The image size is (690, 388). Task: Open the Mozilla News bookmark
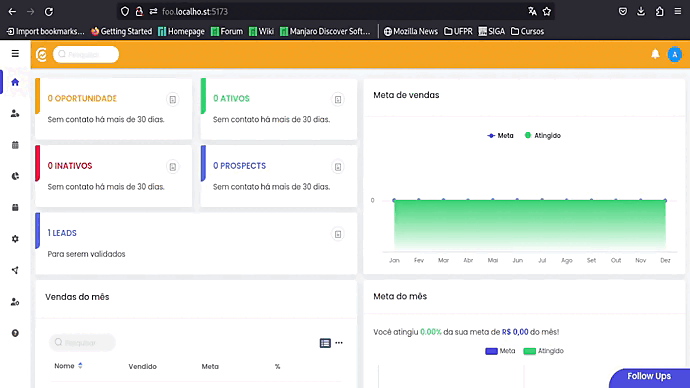click(x=411, y=31)
